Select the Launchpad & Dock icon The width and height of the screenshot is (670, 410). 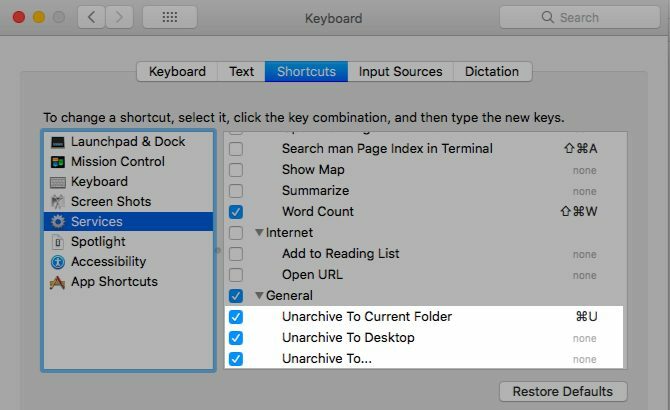coord(58,142)
